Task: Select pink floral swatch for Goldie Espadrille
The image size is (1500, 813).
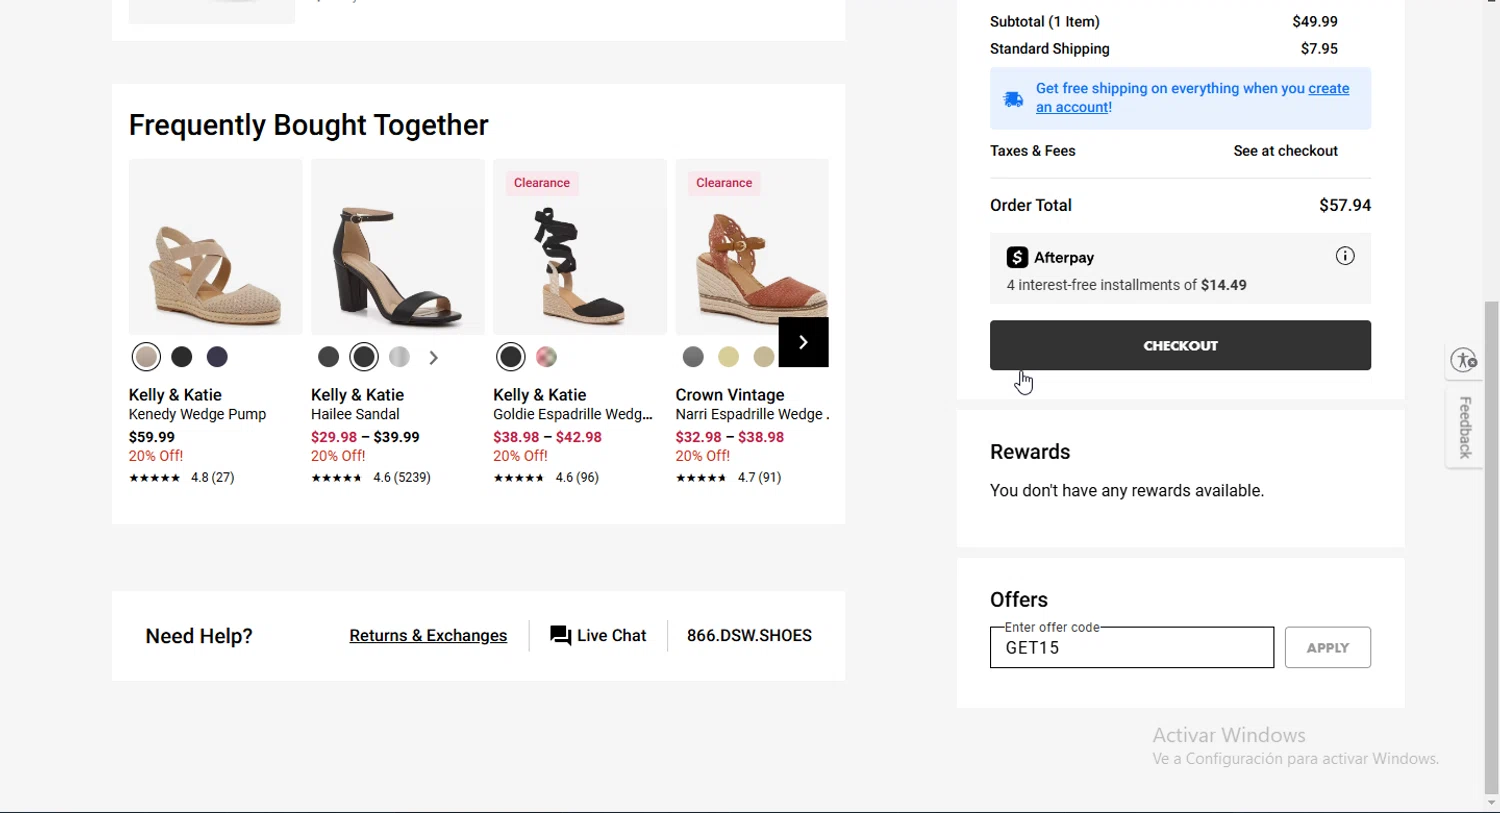Action: [547, 357]
